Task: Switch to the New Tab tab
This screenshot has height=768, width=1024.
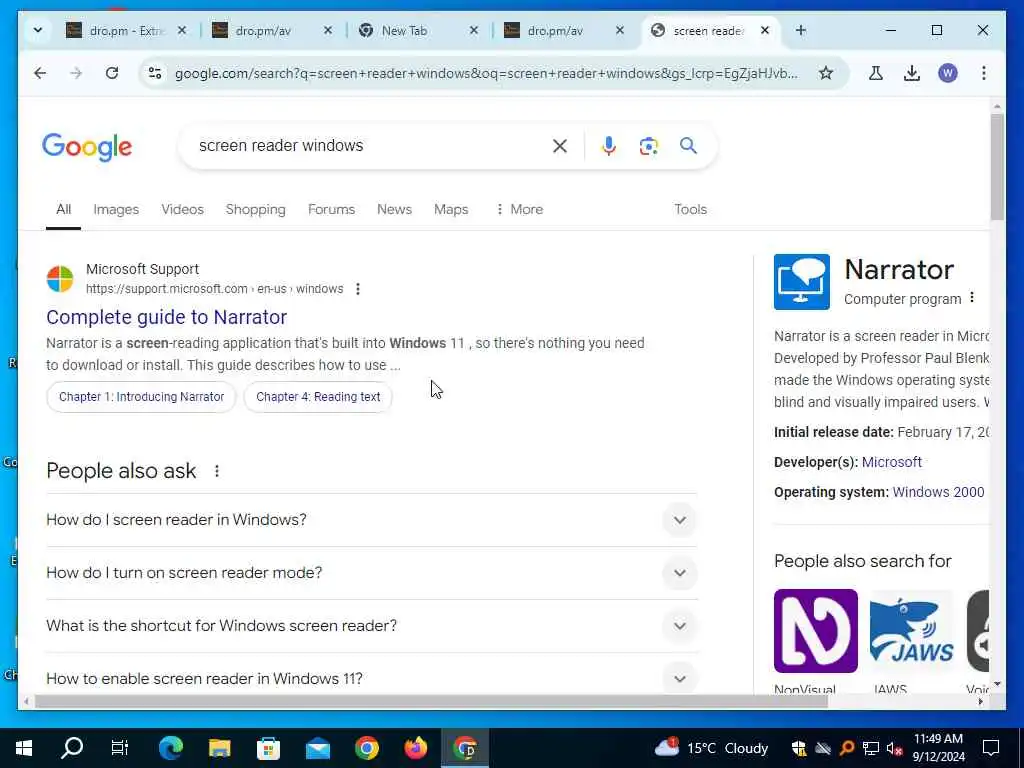Action: click(x=404, y=31)
